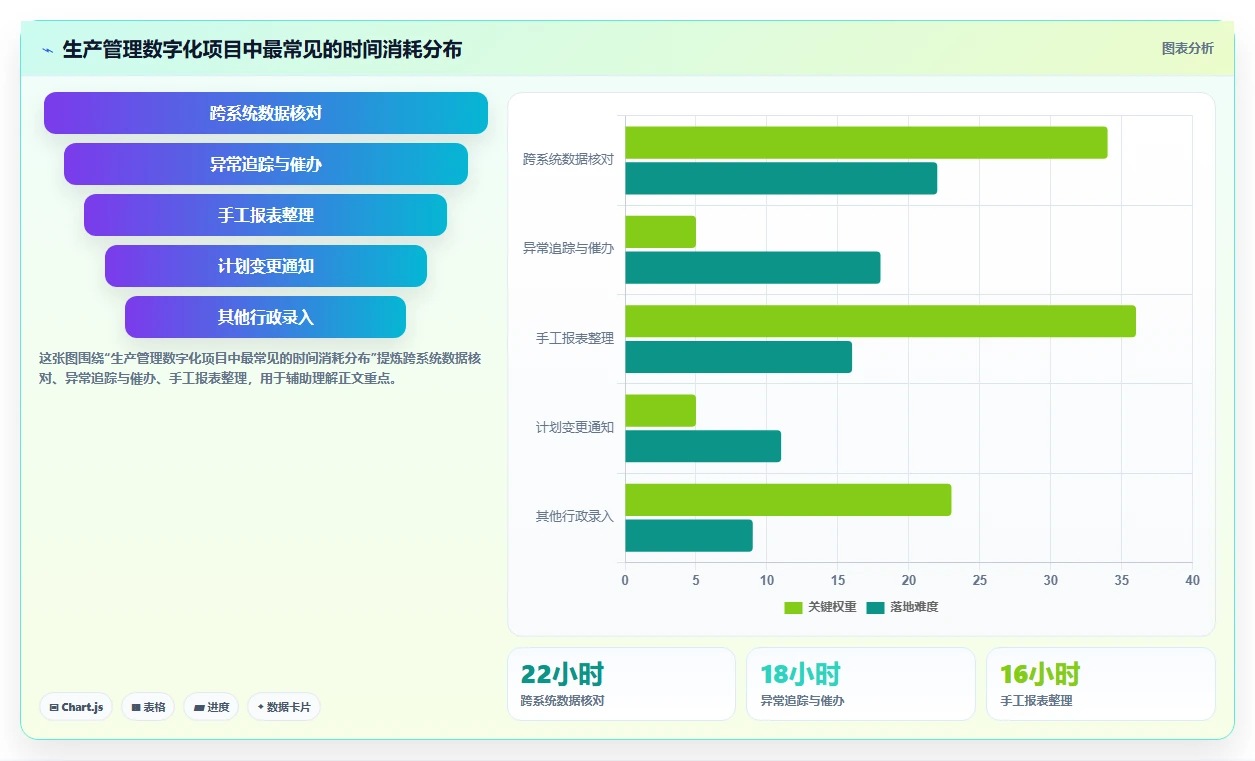Click the 关键权重 bar for 异常追踪与催办
This screenshot has width=1255, height=761.
pyautogui.click(x=661, y=232)
